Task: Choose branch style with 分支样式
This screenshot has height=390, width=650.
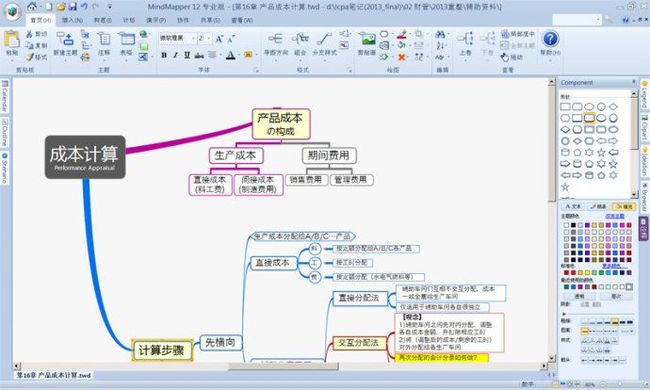Action: pyautogui.click(x=325, y=44)
